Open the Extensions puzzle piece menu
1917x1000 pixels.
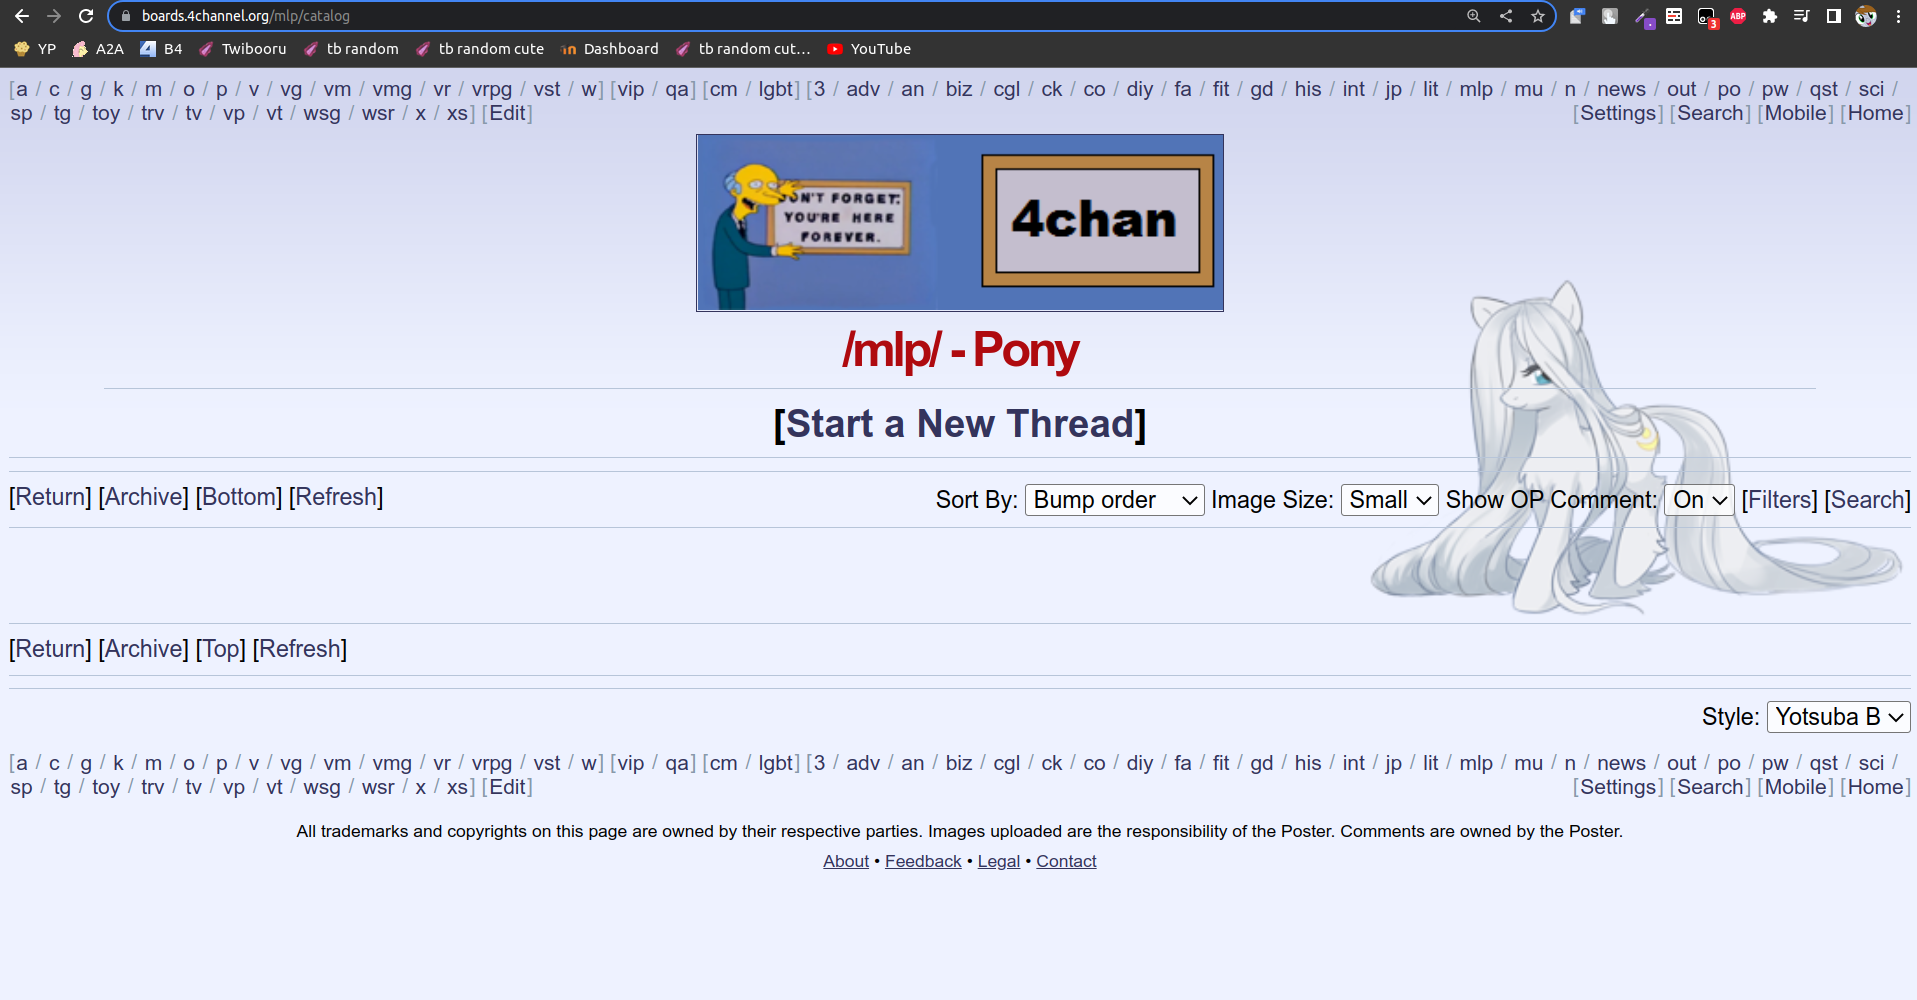[x=1770, y=16]
